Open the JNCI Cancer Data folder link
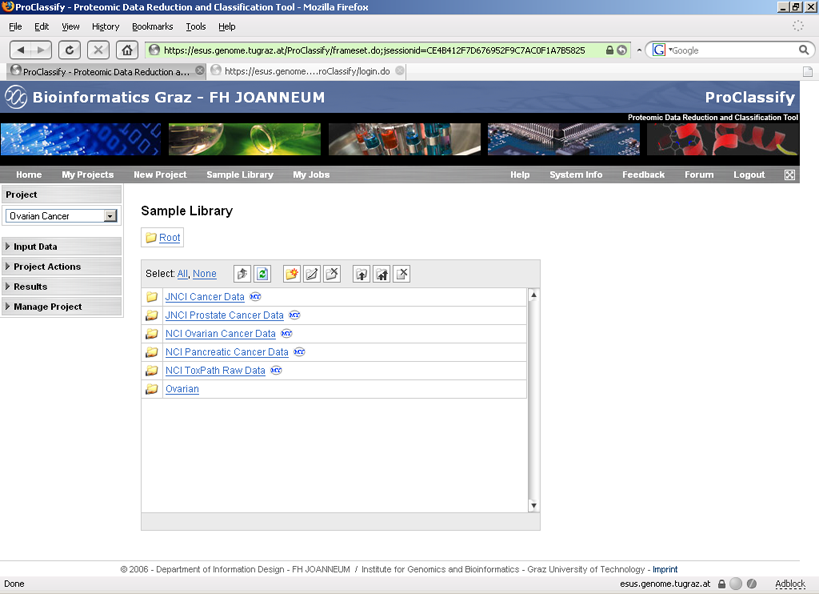819x594 pixels. pyautogui.click(x=205, y=297)
